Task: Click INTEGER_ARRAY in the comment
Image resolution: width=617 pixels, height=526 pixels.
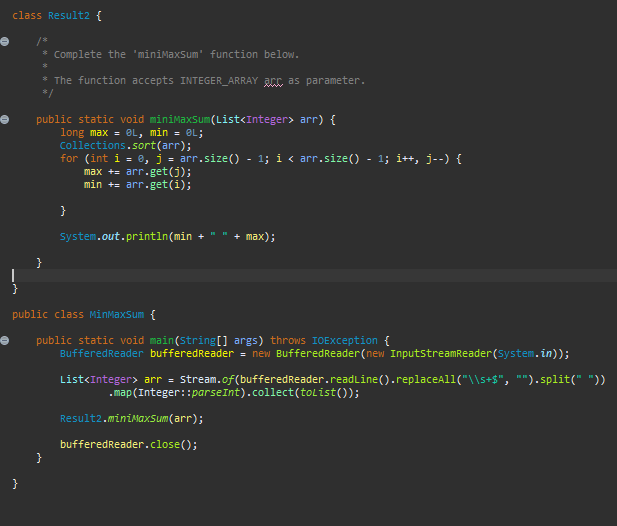Action: pyautogui.click(x=219, y=81)
